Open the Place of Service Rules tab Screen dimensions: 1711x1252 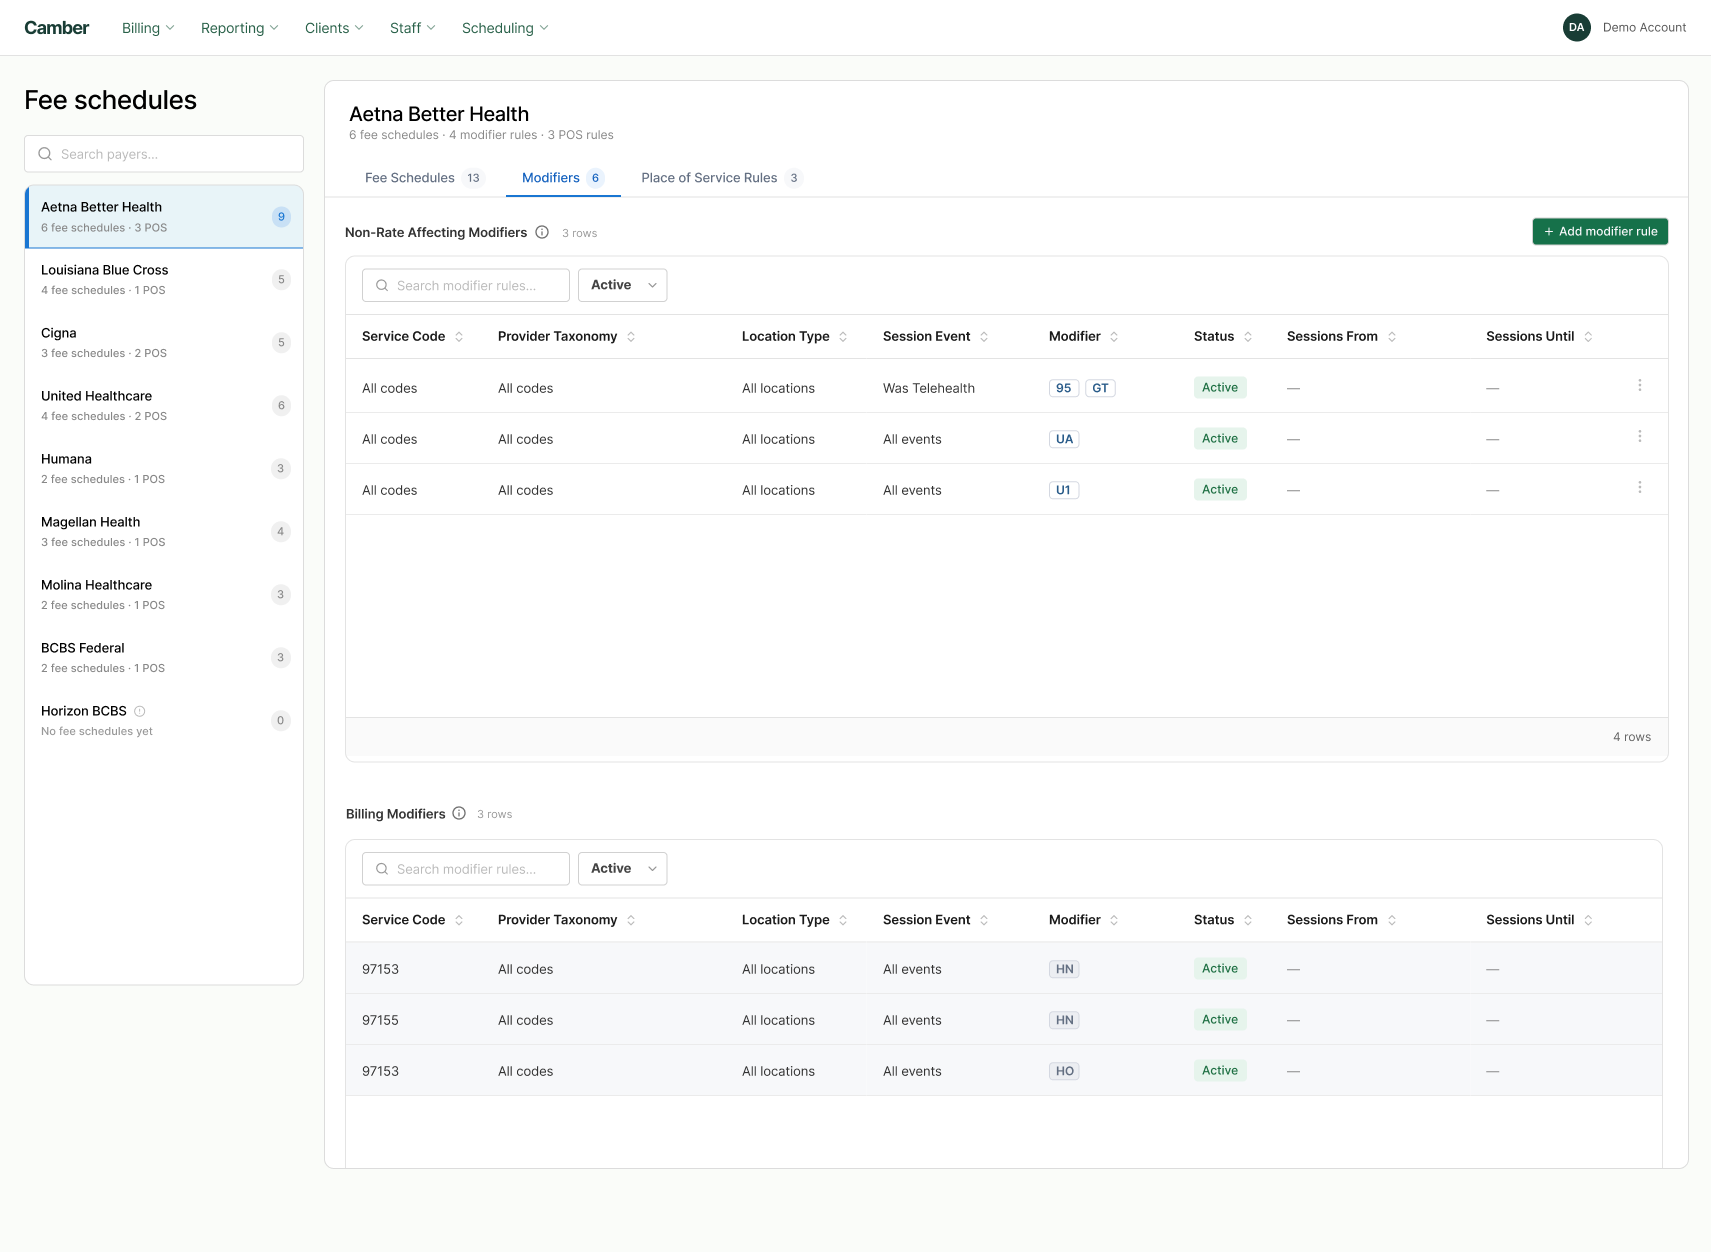click(721, 178)
